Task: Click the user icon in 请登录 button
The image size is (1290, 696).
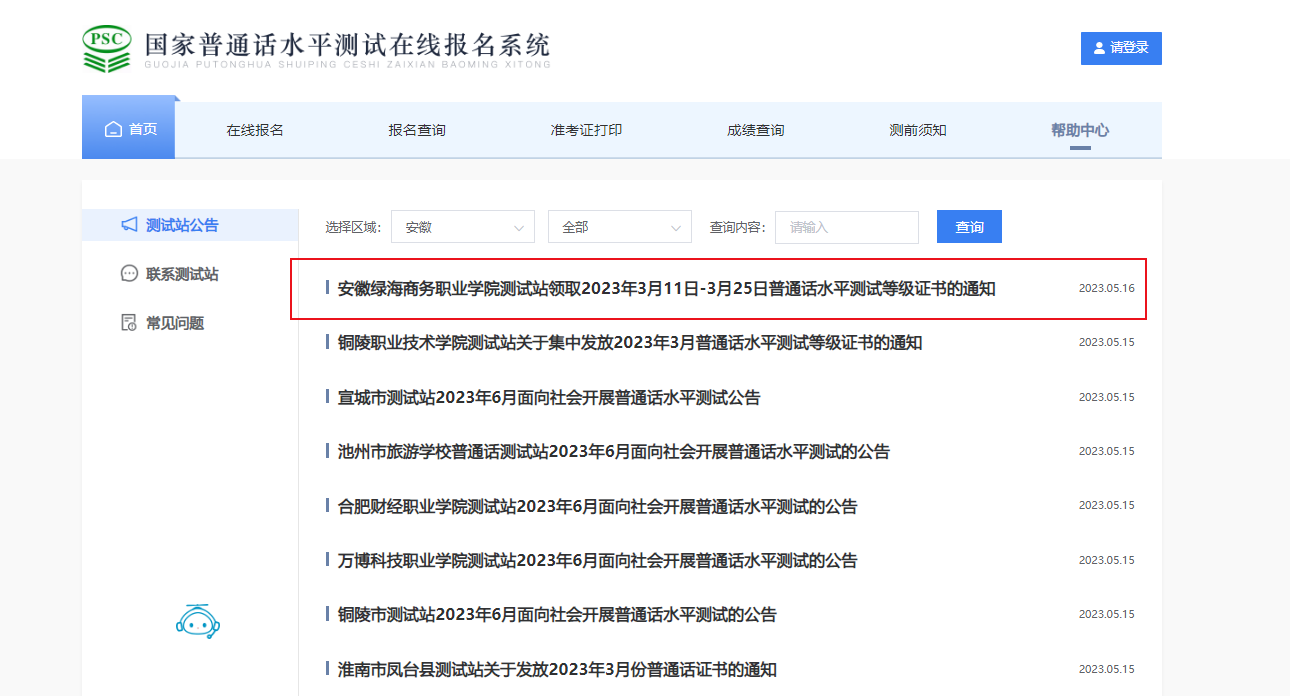Action: (x=1100, y=48)
